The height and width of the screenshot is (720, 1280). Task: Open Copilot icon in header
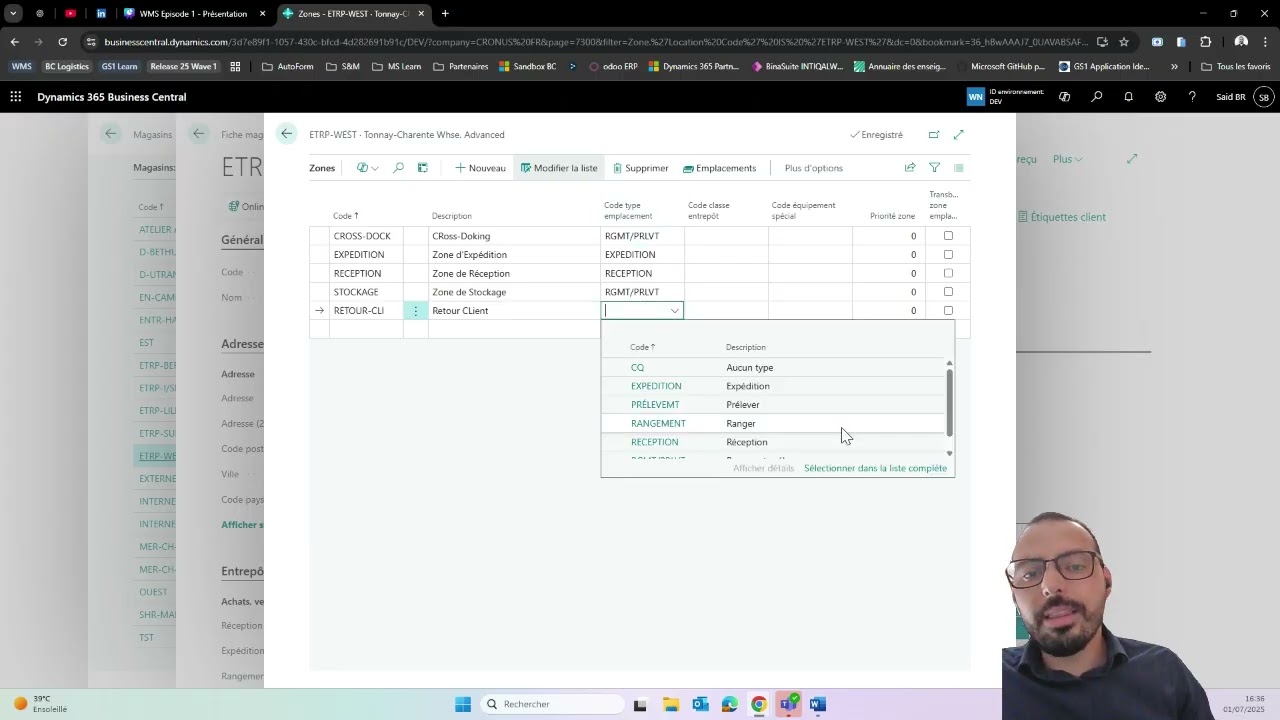pos(1065,97)
